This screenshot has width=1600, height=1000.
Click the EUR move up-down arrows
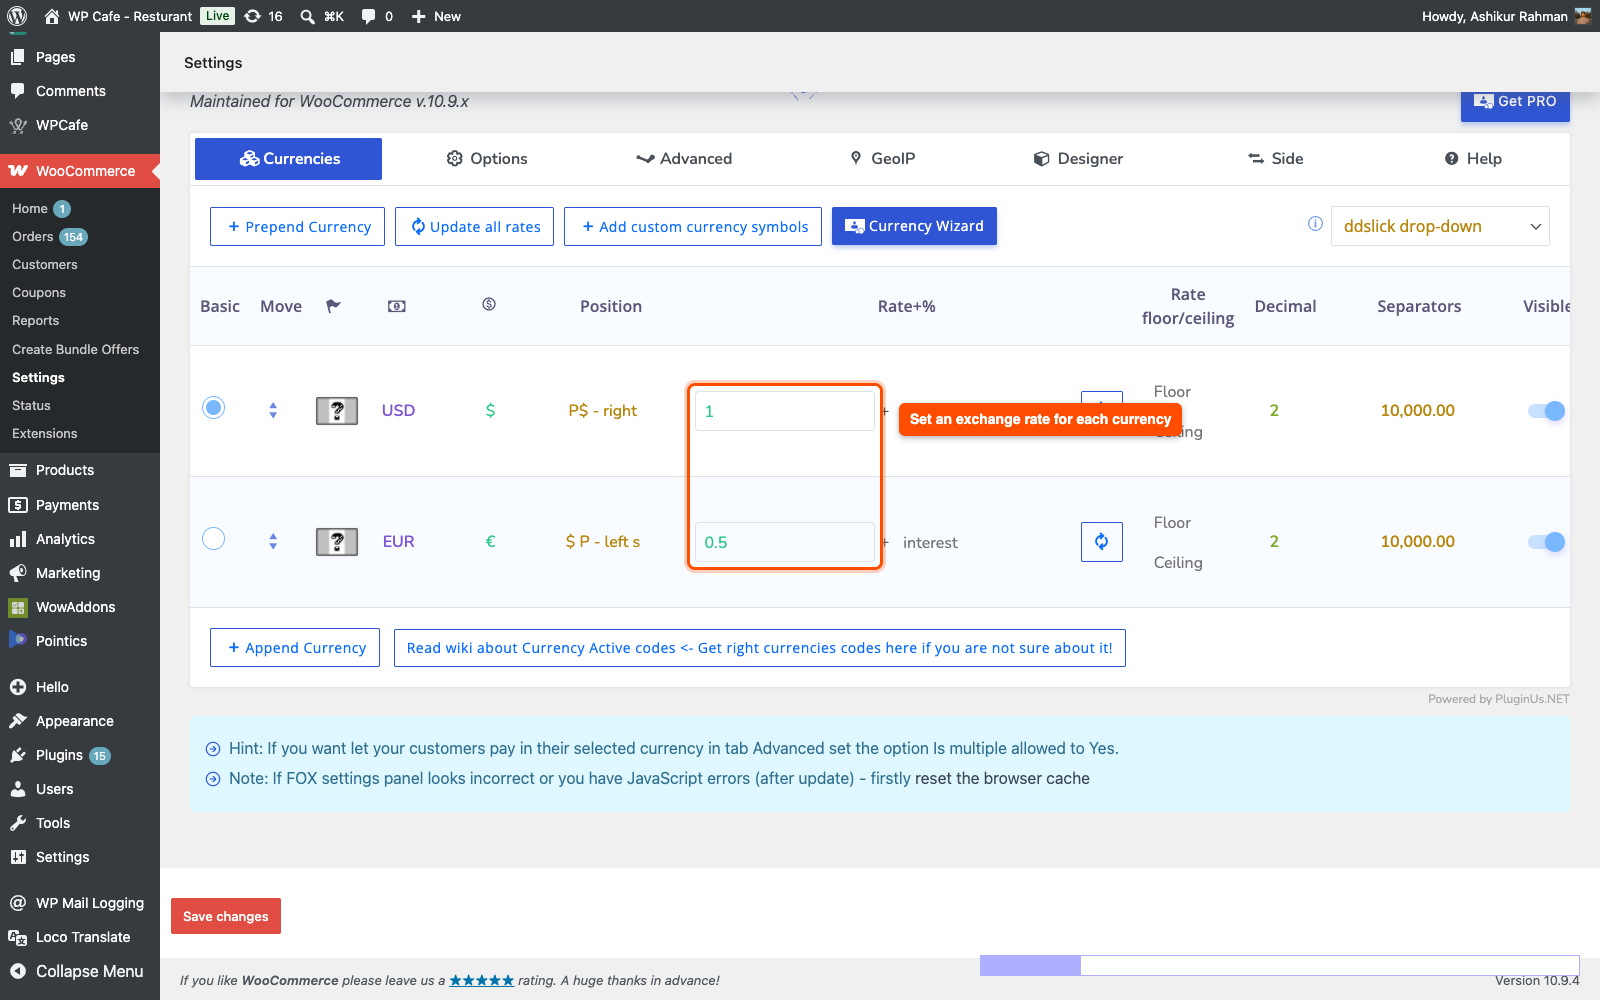point(273,542)
